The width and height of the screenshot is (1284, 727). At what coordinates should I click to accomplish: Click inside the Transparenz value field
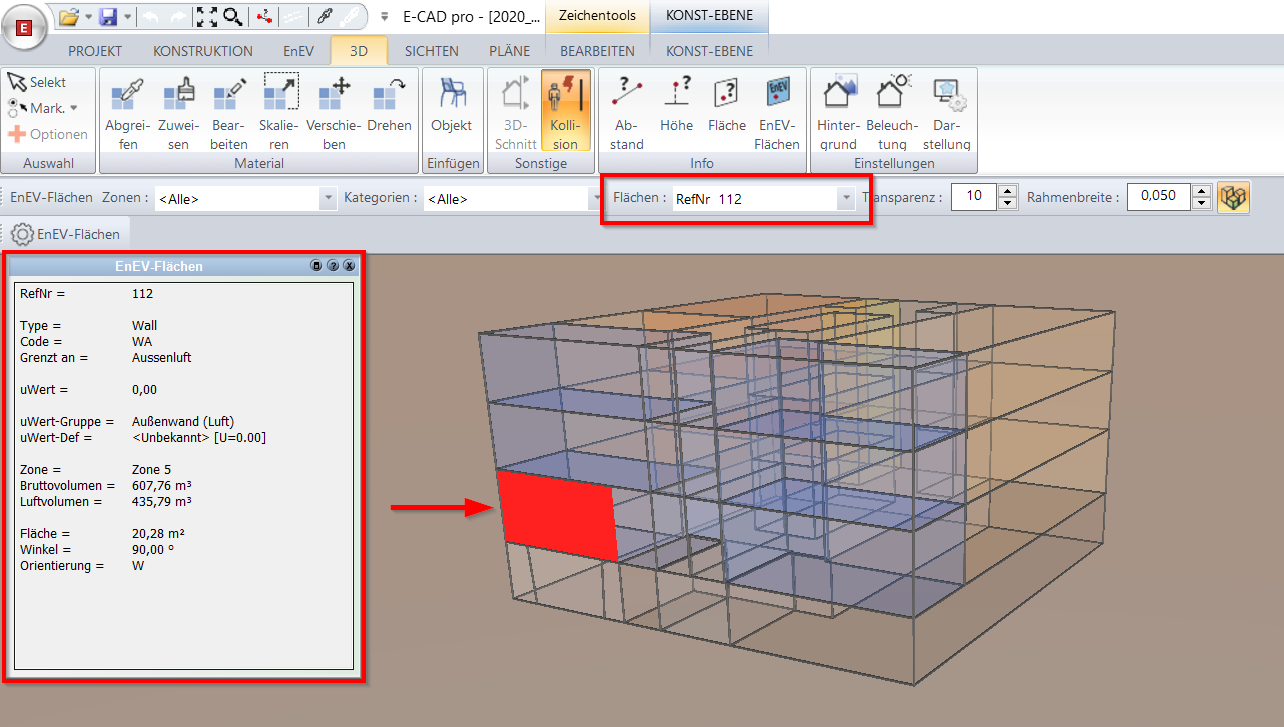972,196
